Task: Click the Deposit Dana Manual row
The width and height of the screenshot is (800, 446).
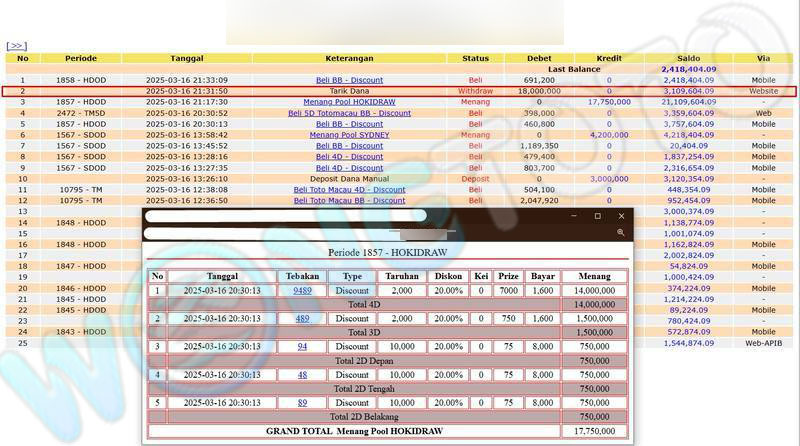Action: [349, 179]
